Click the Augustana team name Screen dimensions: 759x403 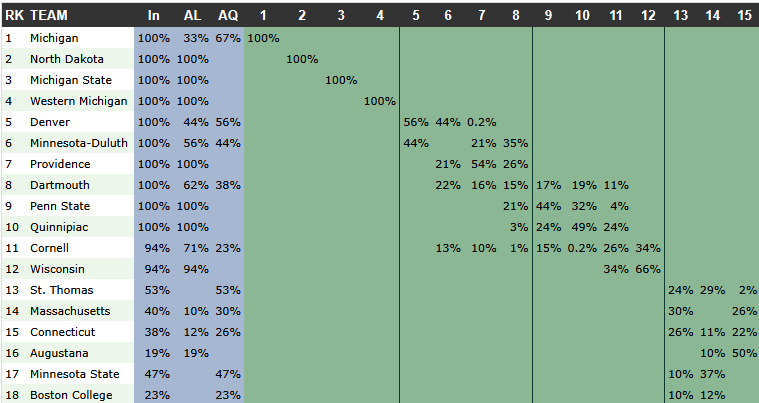[x=59, y=353]
